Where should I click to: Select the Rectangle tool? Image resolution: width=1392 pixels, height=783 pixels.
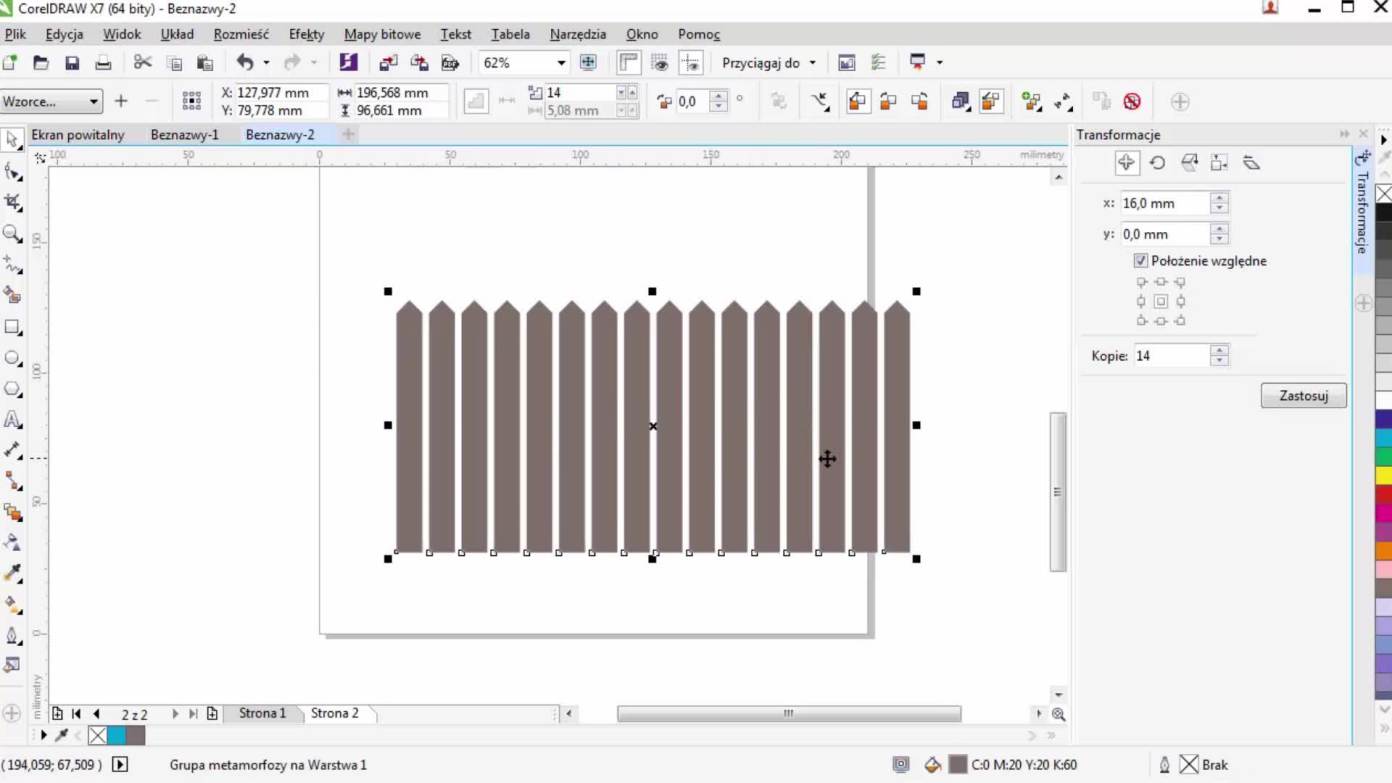pos(12,327)
